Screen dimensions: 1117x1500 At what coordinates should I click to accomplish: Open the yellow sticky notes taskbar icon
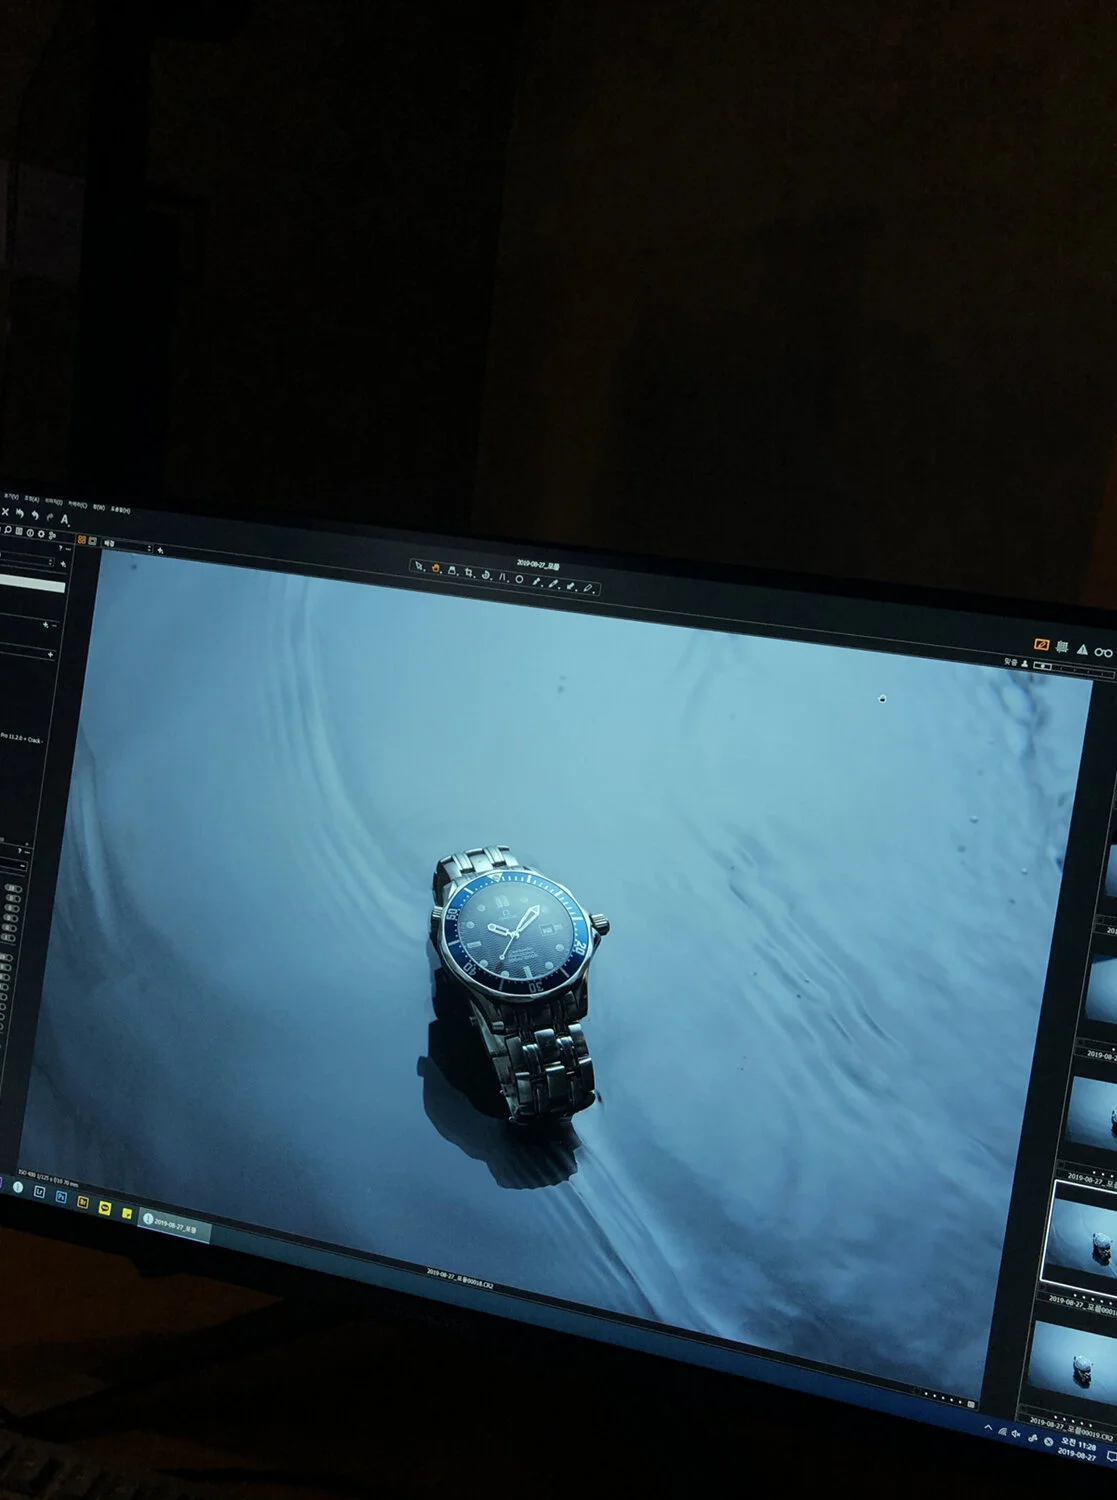pos(127,1213)
